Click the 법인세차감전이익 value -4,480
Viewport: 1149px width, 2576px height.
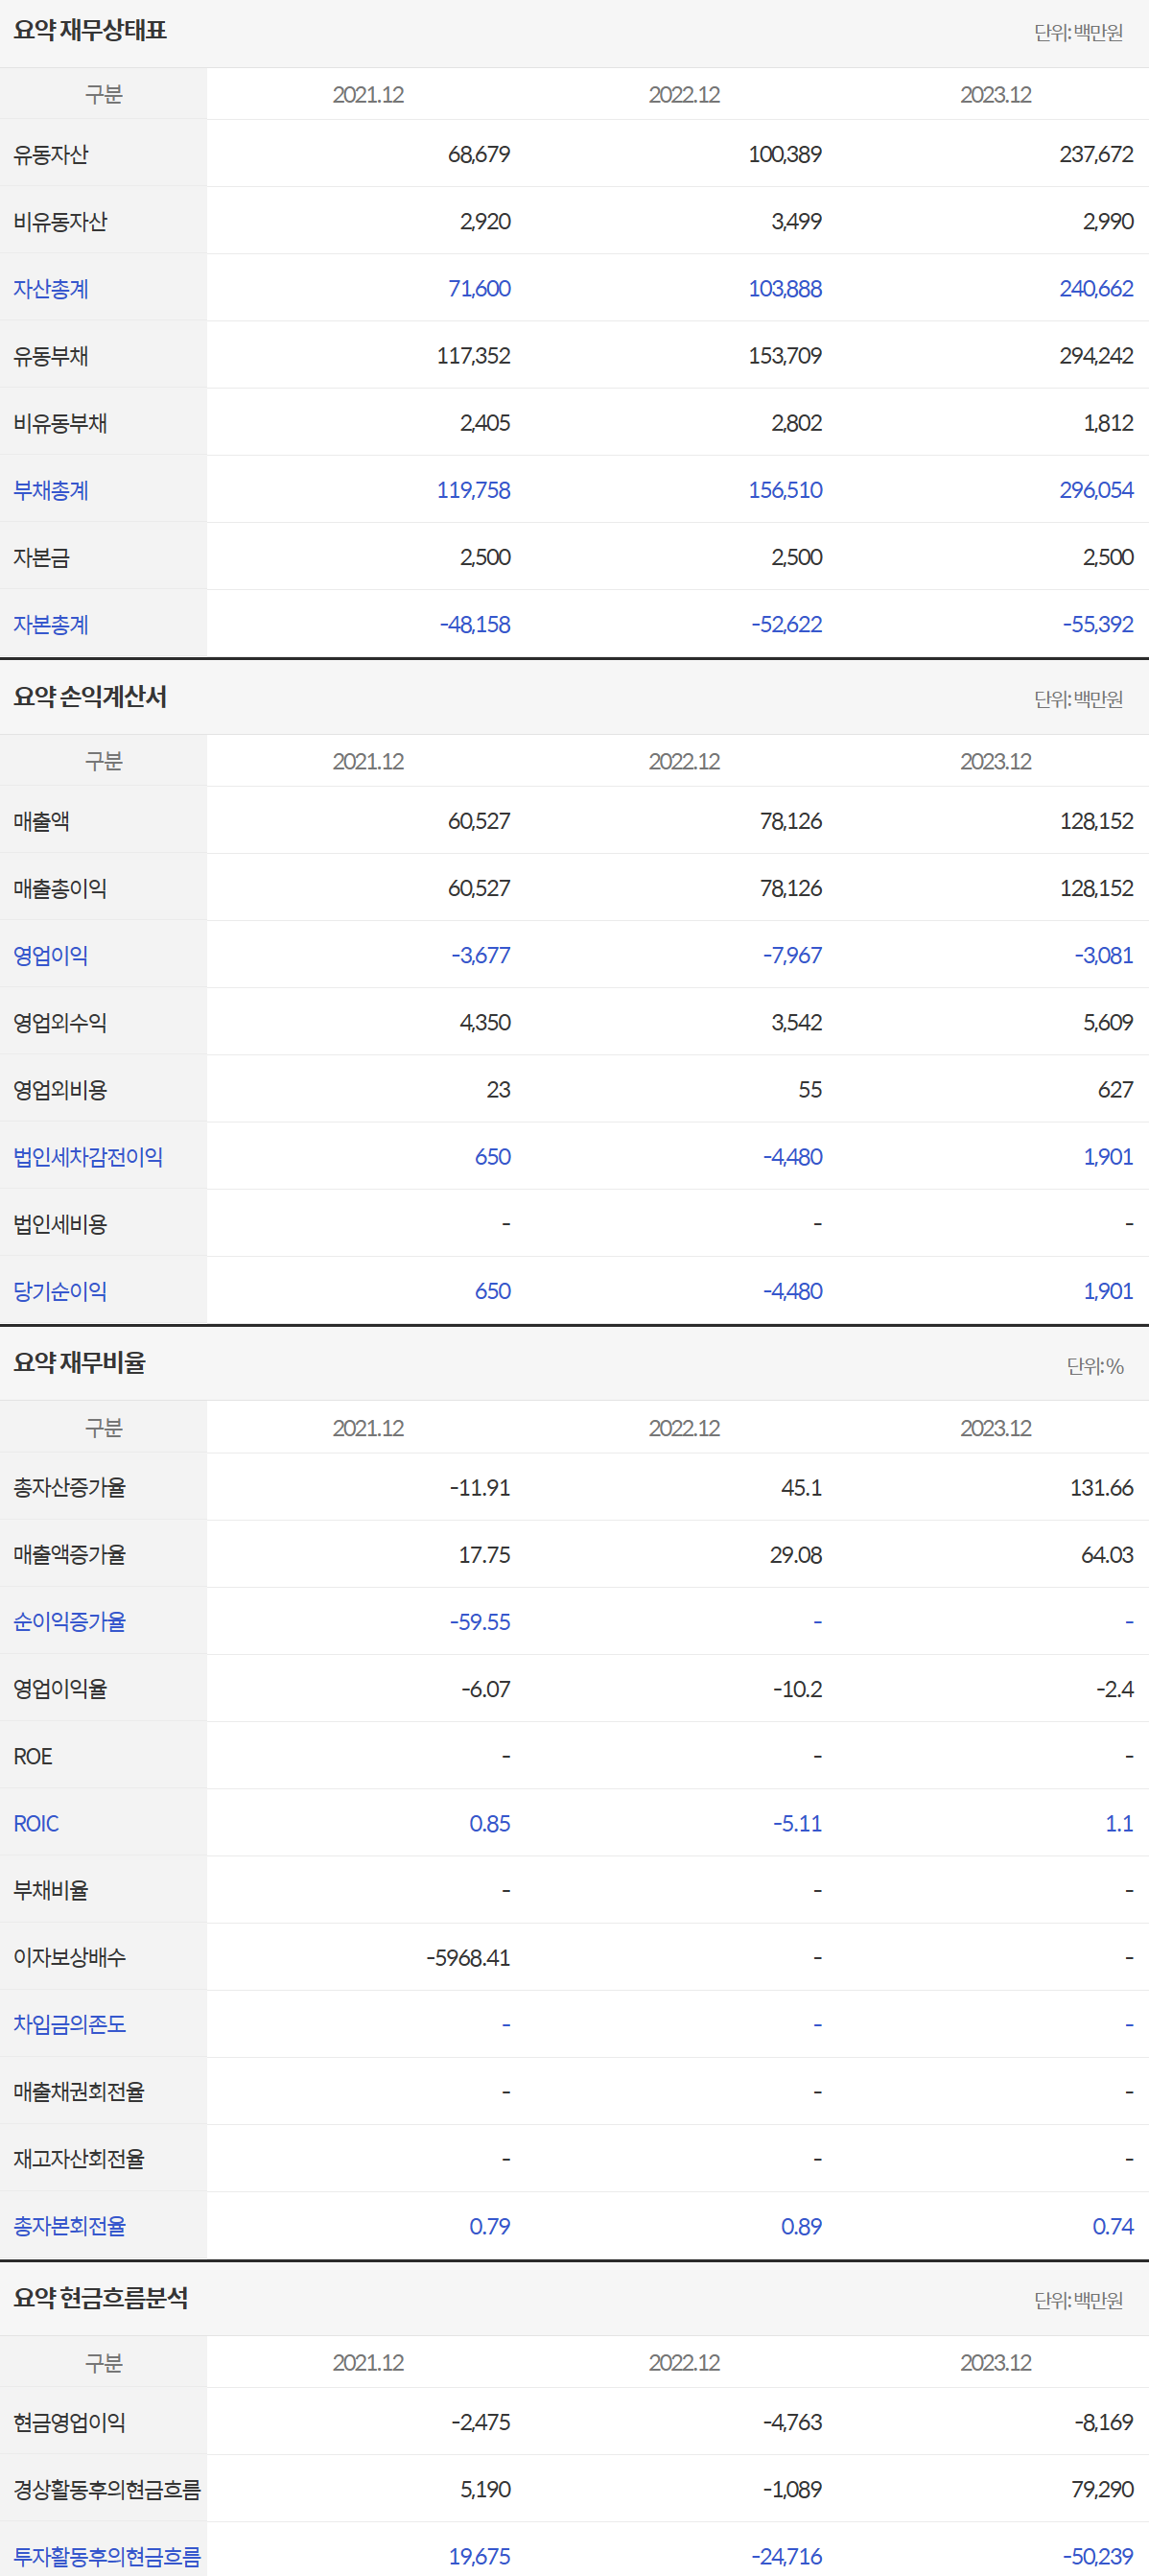point(792,1157)
